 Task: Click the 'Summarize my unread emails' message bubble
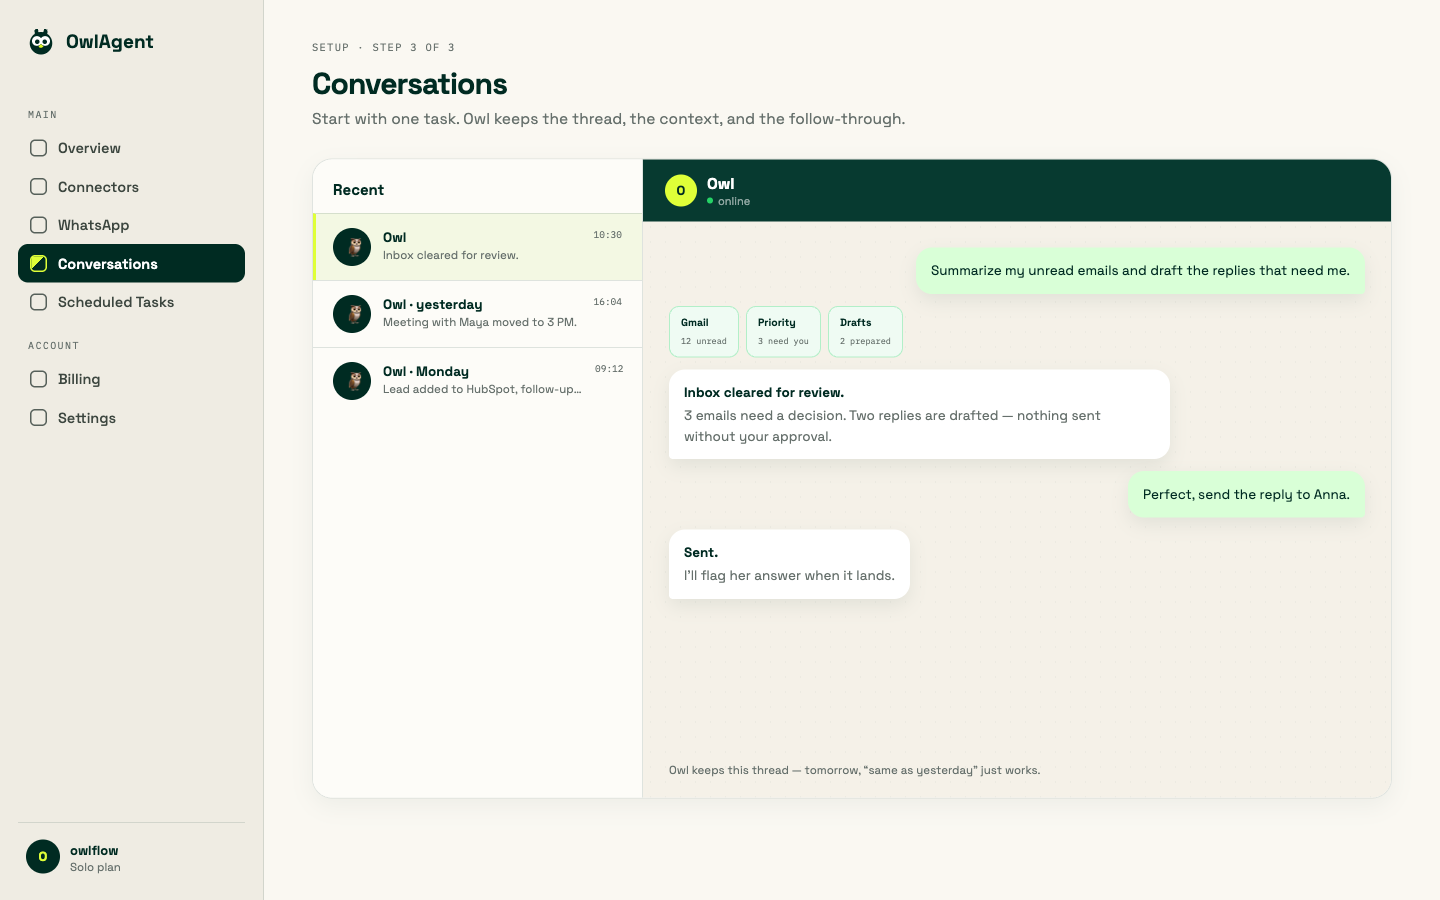tap(1140, 271)
